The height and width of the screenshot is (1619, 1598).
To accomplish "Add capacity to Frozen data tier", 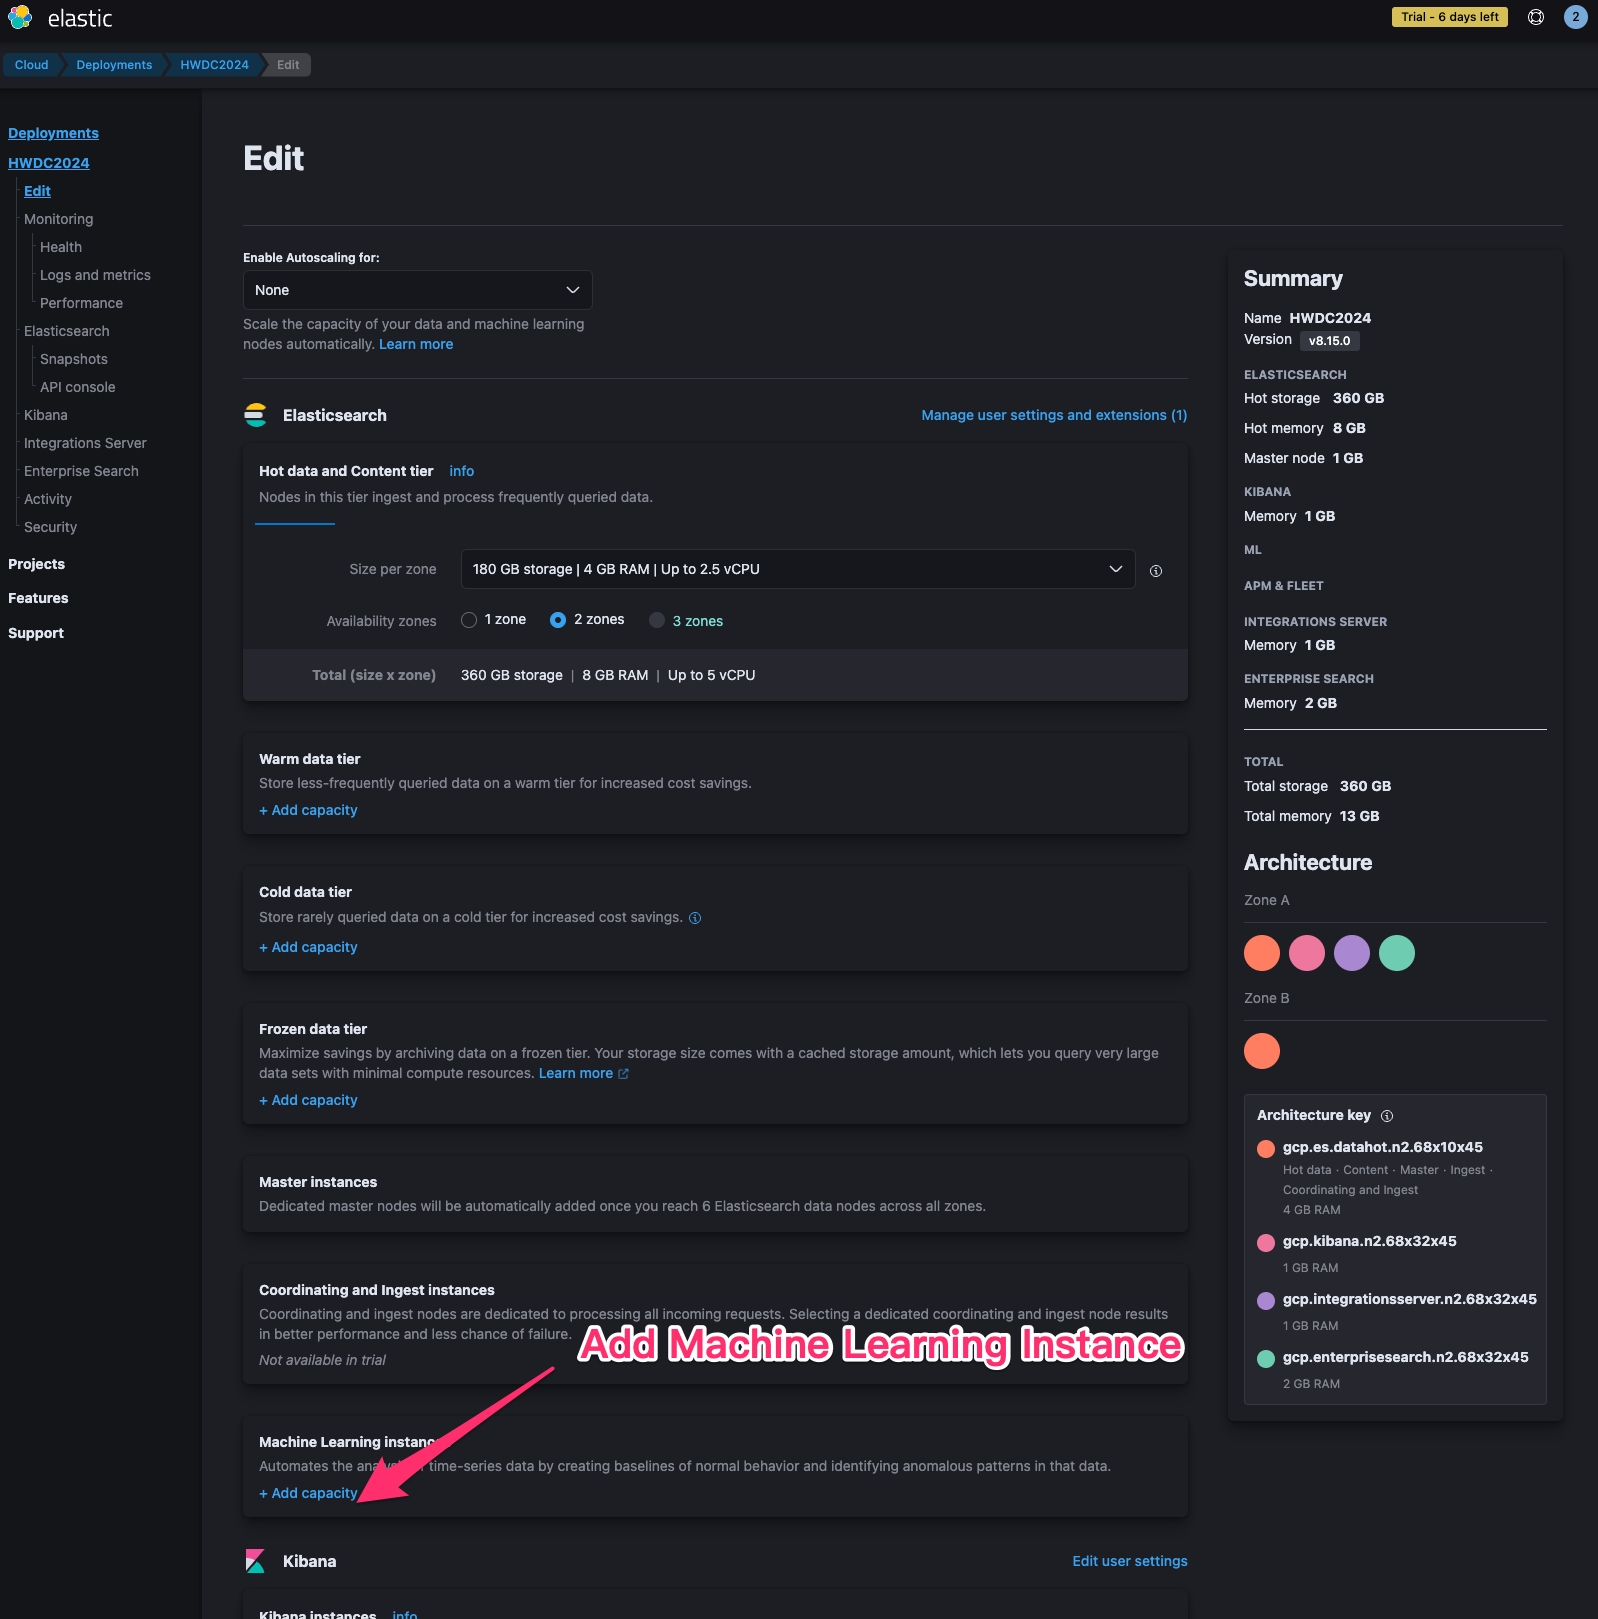I will point(308,1100).
